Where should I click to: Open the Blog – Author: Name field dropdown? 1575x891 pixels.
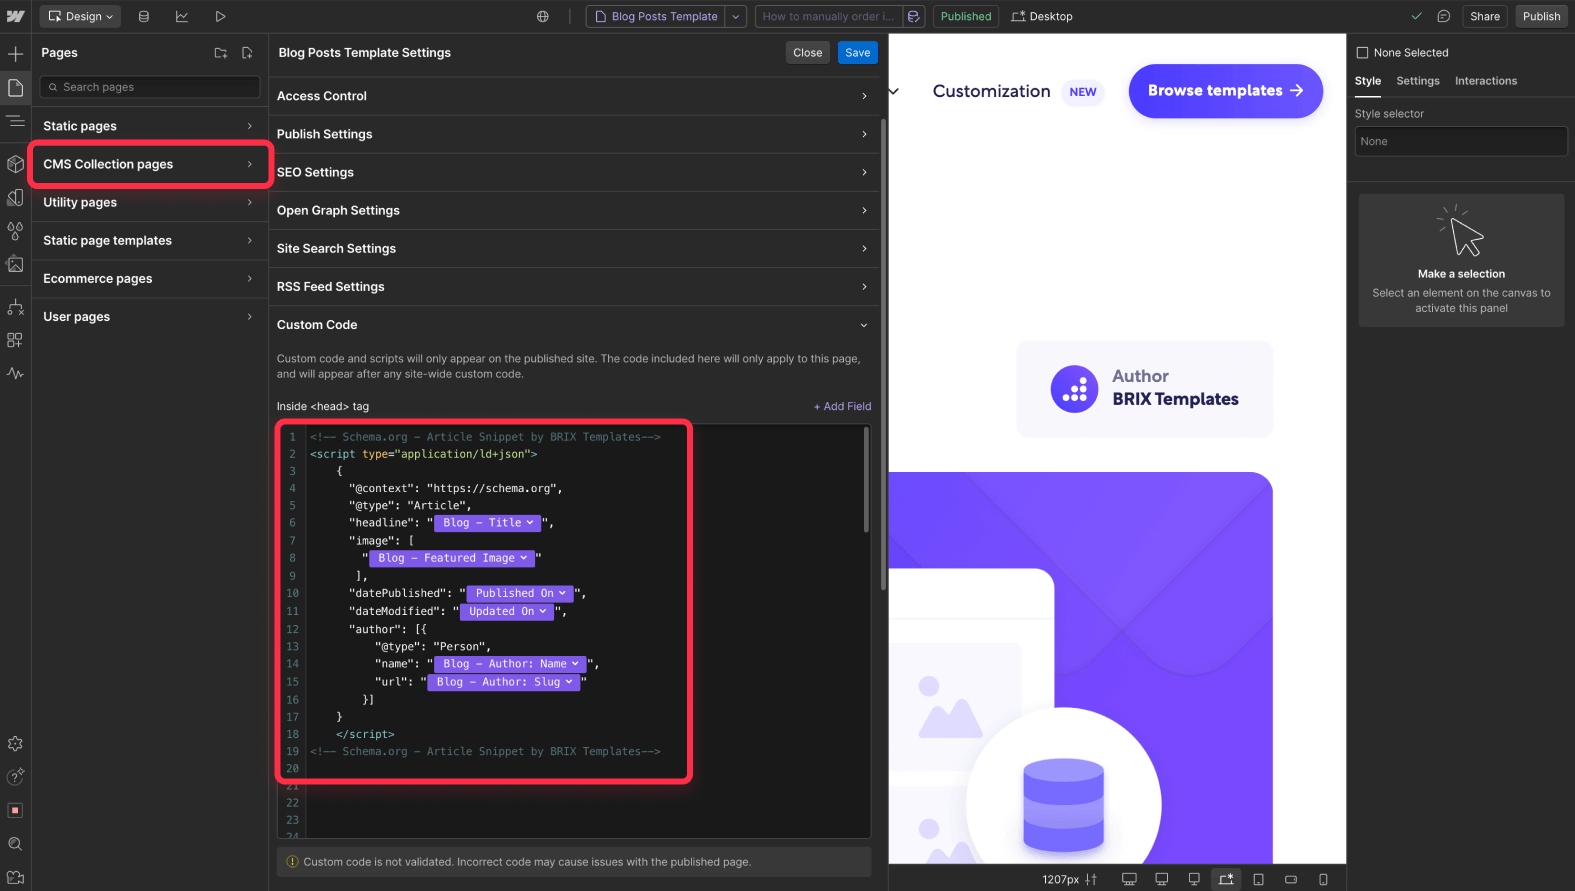tap(511, 664)
